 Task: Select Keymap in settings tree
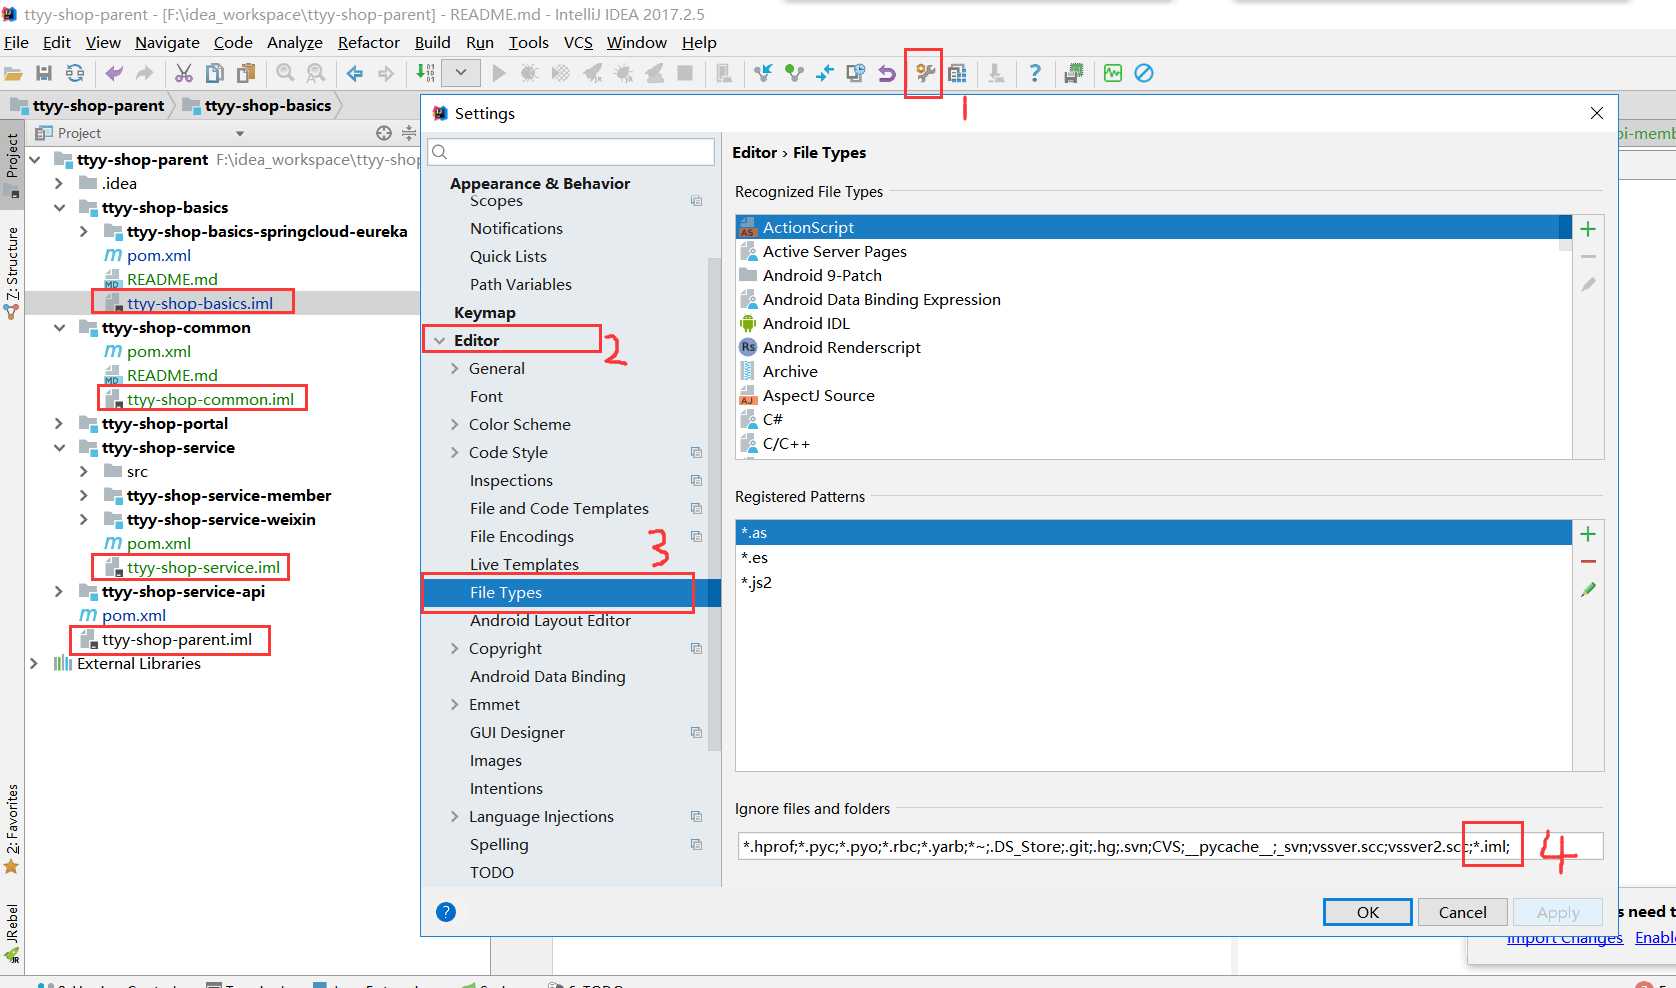pyautogui.click(x=485, y=312)
